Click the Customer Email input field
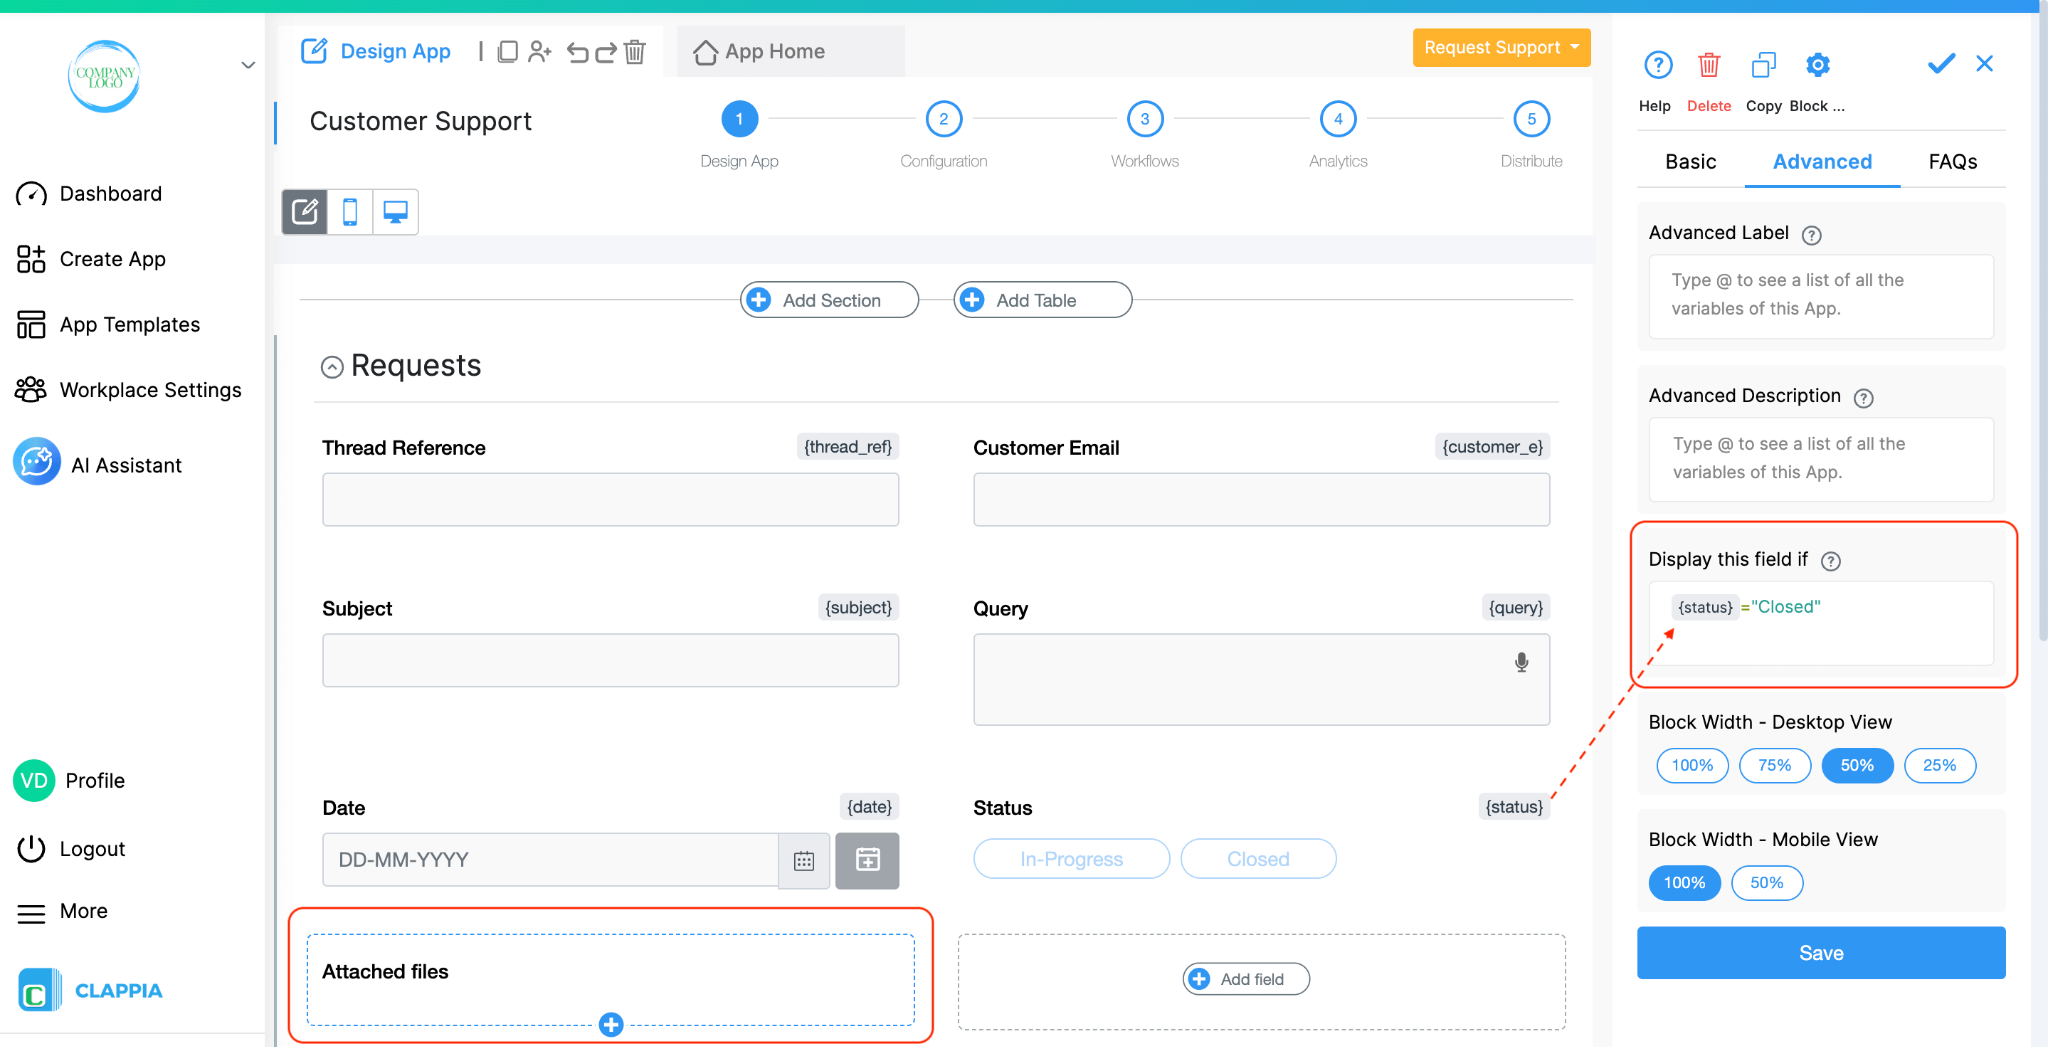 [x=1261, y=499]
